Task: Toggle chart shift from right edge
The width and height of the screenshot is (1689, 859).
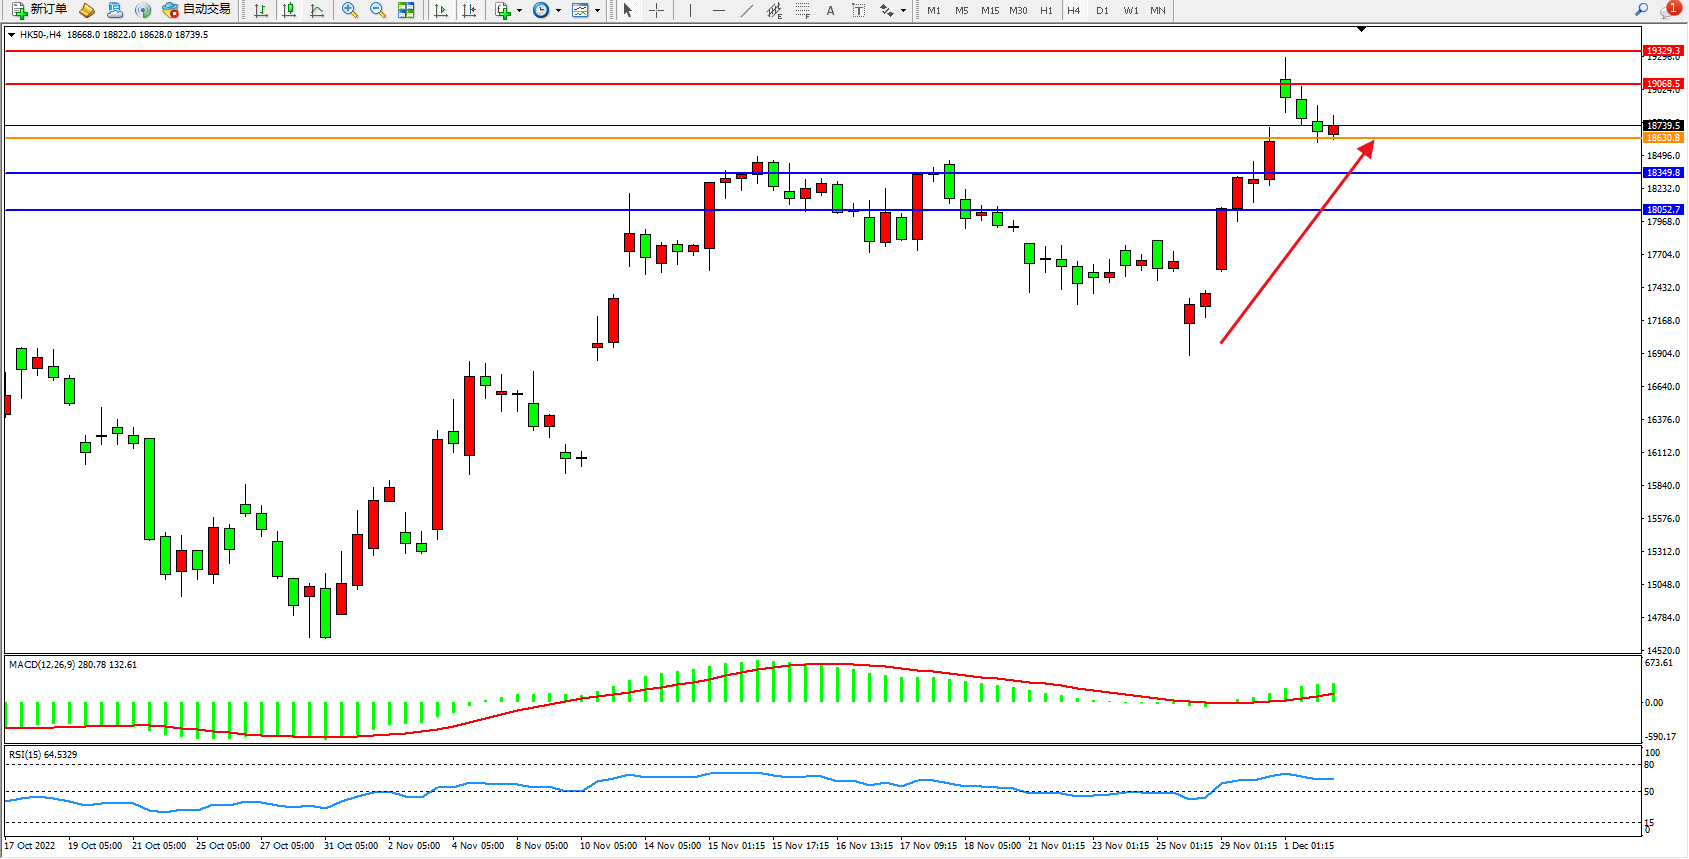Action: point(469,10)
